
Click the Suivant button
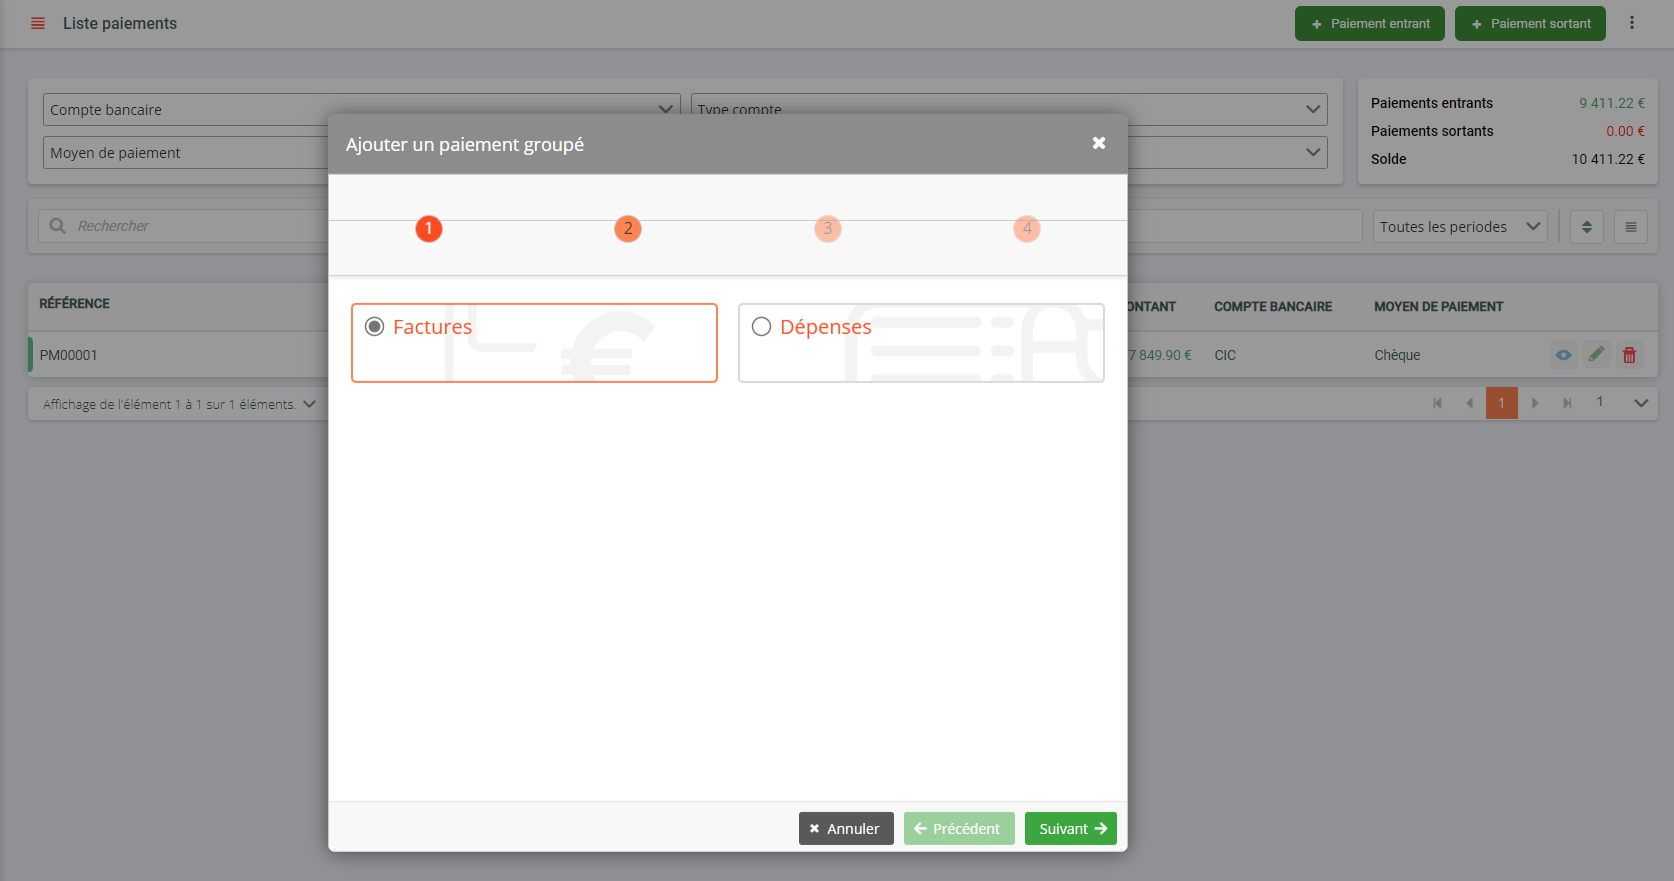1070,828
